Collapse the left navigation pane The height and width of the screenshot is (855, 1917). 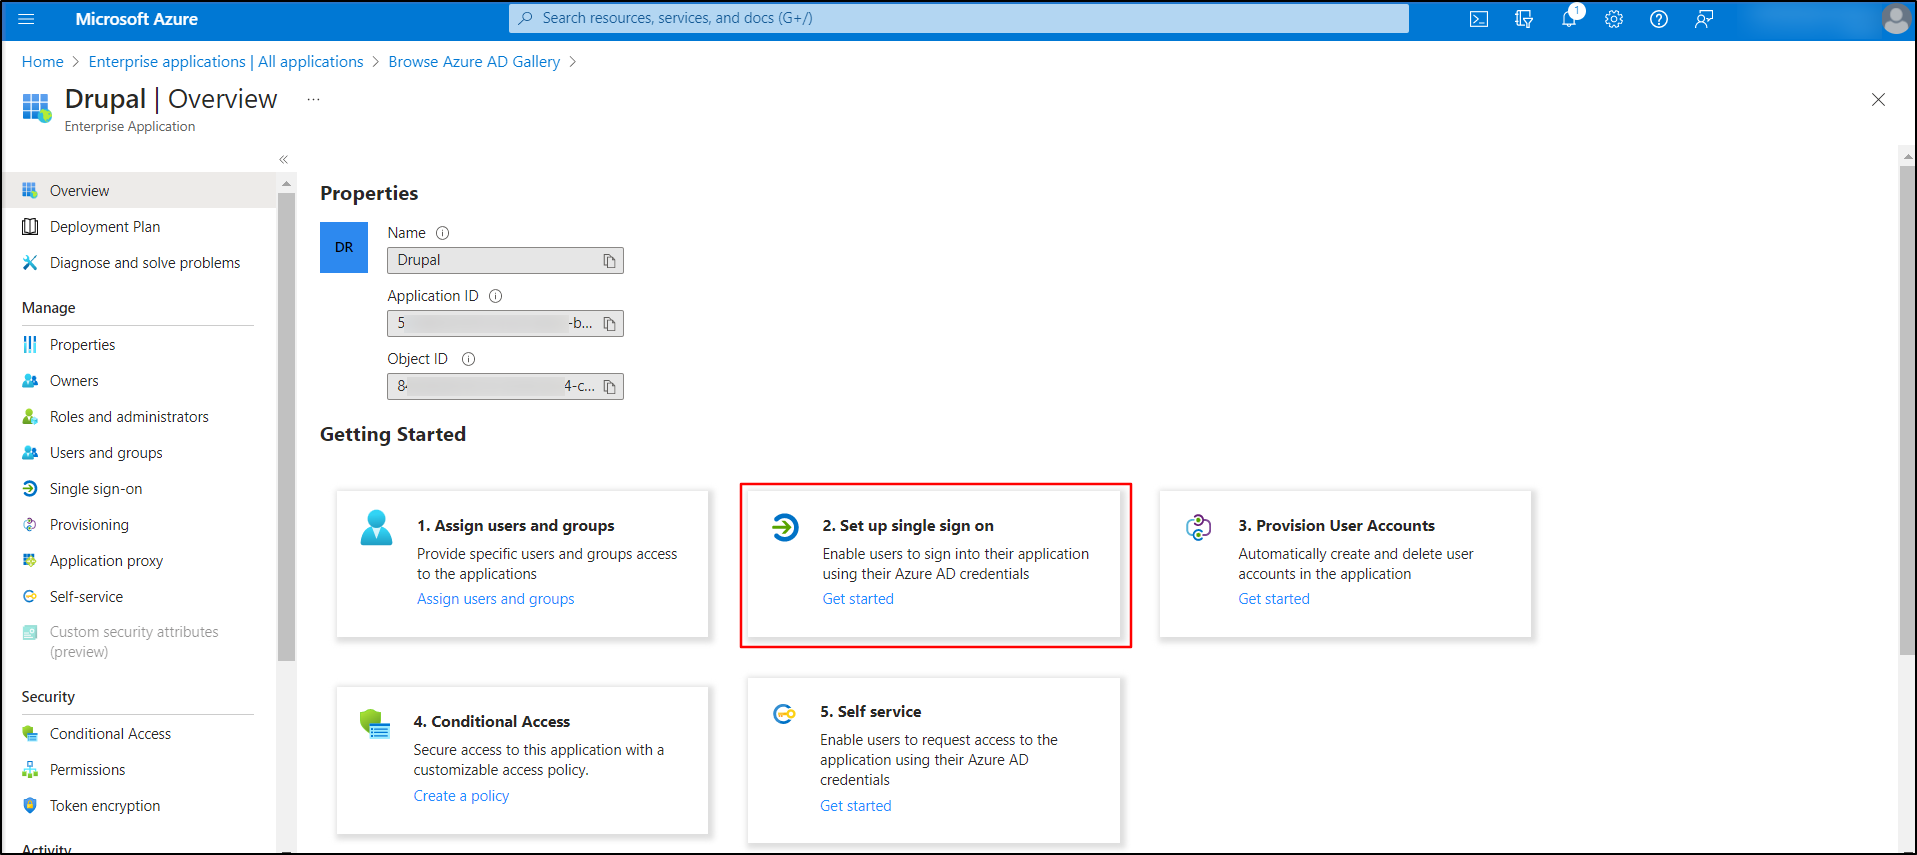284,160
